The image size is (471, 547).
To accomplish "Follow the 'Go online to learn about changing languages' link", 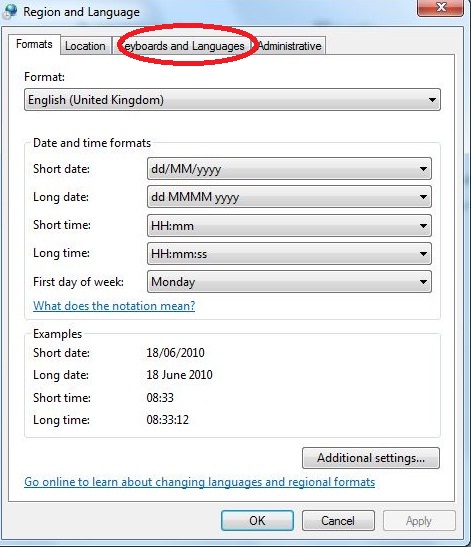I will 200,482.
